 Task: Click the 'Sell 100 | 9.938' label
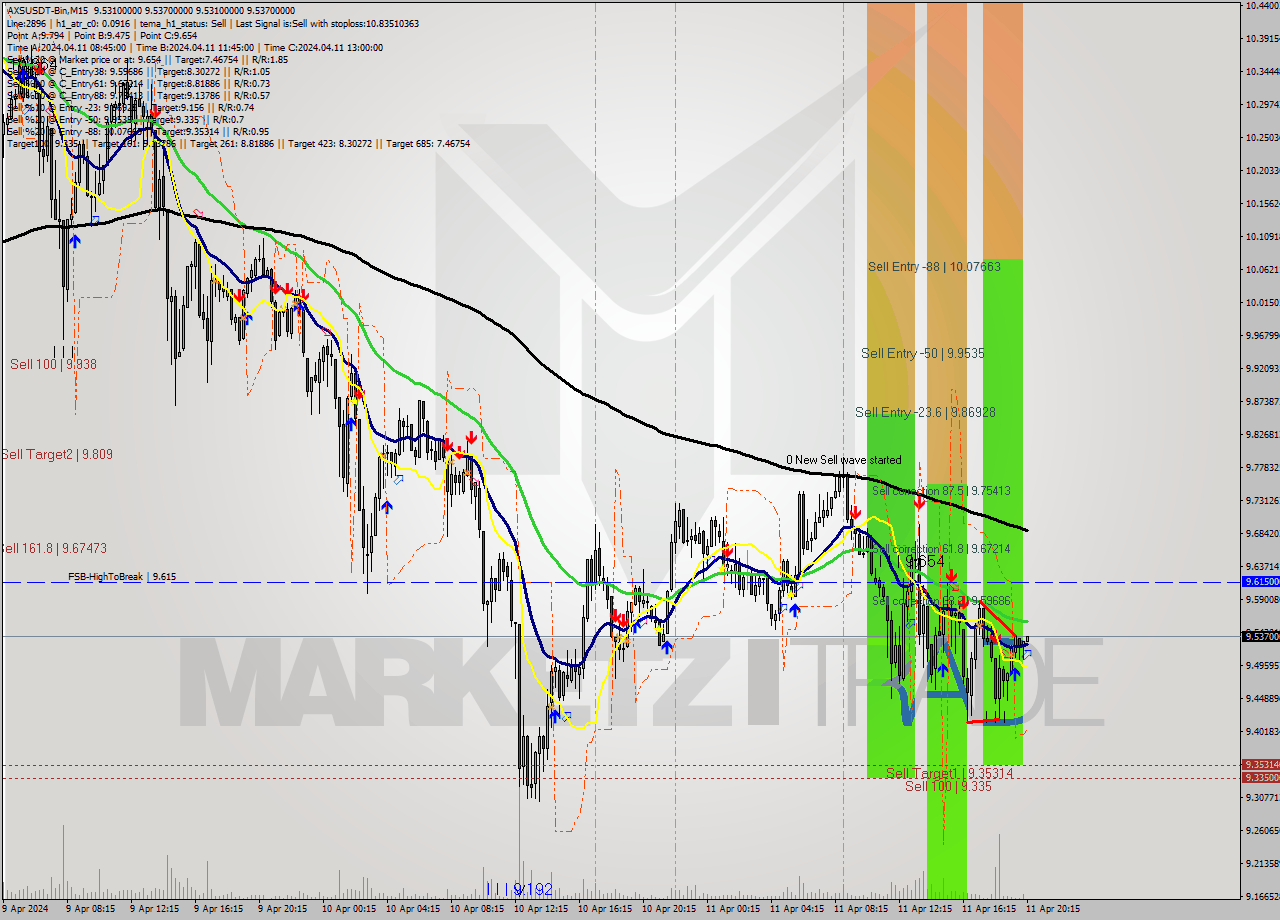(x=54, y=365)
